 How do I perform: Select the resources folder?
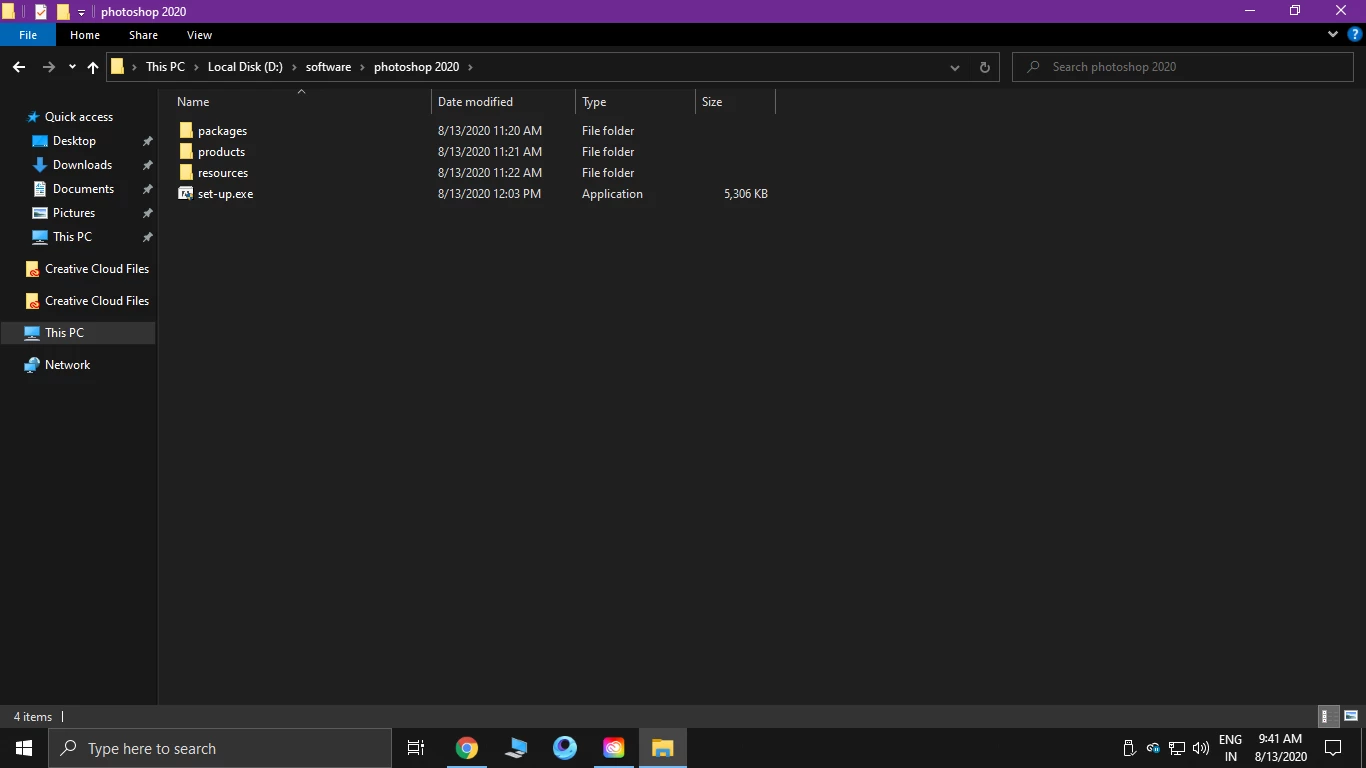213,173
